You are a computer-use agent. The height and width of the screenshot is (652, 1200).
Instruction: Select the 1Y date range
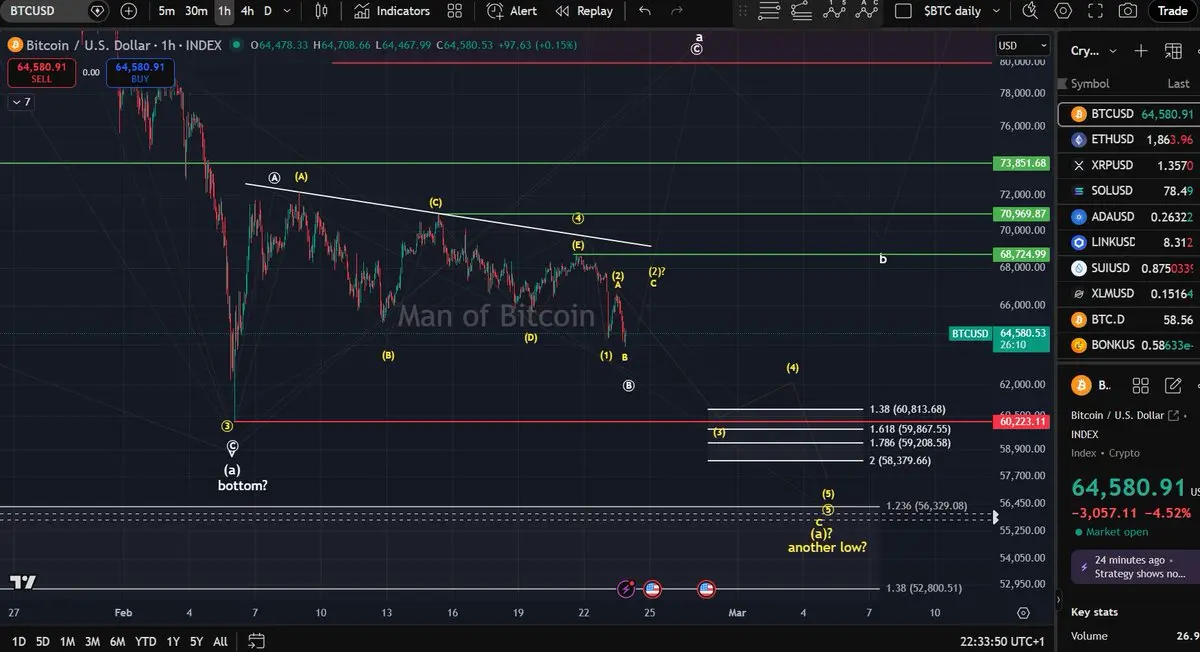click(171, 641)
